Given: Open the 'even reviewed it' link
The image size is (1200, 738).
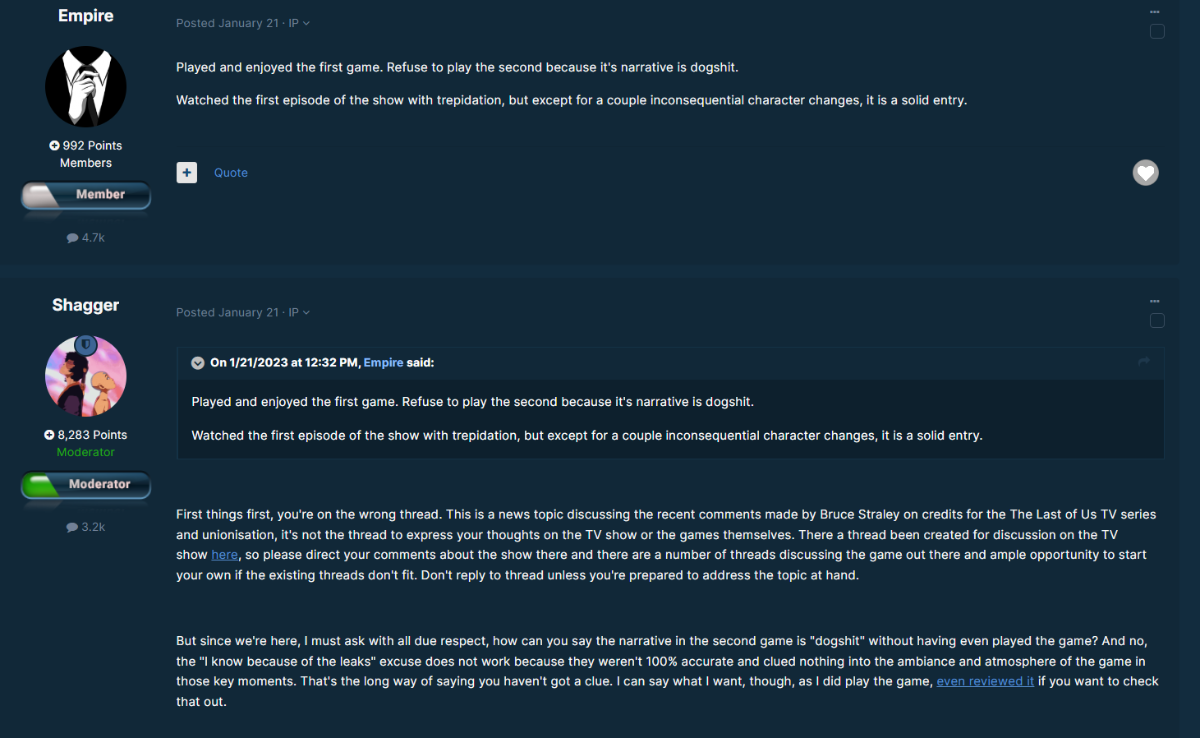Looking at the screenshot, I should point(985,681).
